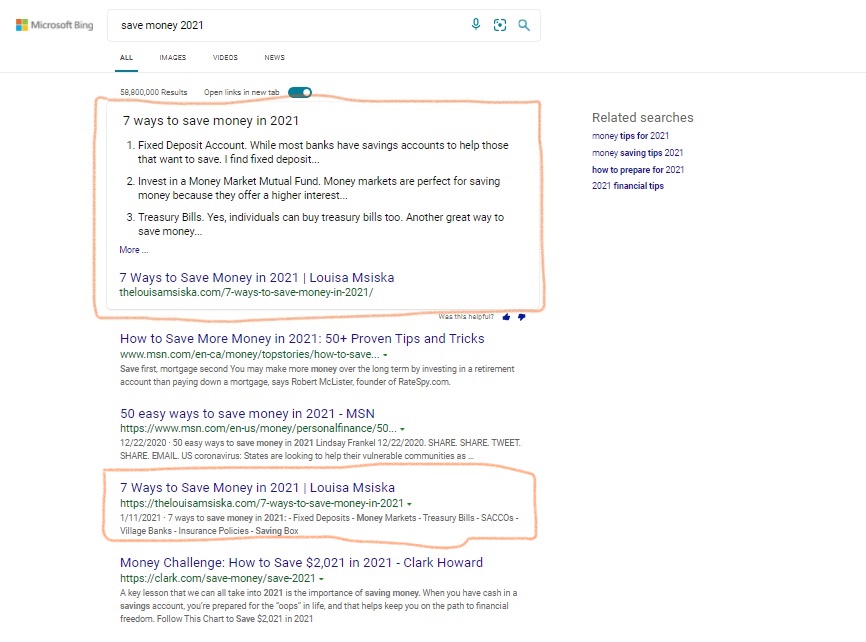866x642 pixels.
Task: Click the 'Related searches' heading
Action: (x=643, y=118)
